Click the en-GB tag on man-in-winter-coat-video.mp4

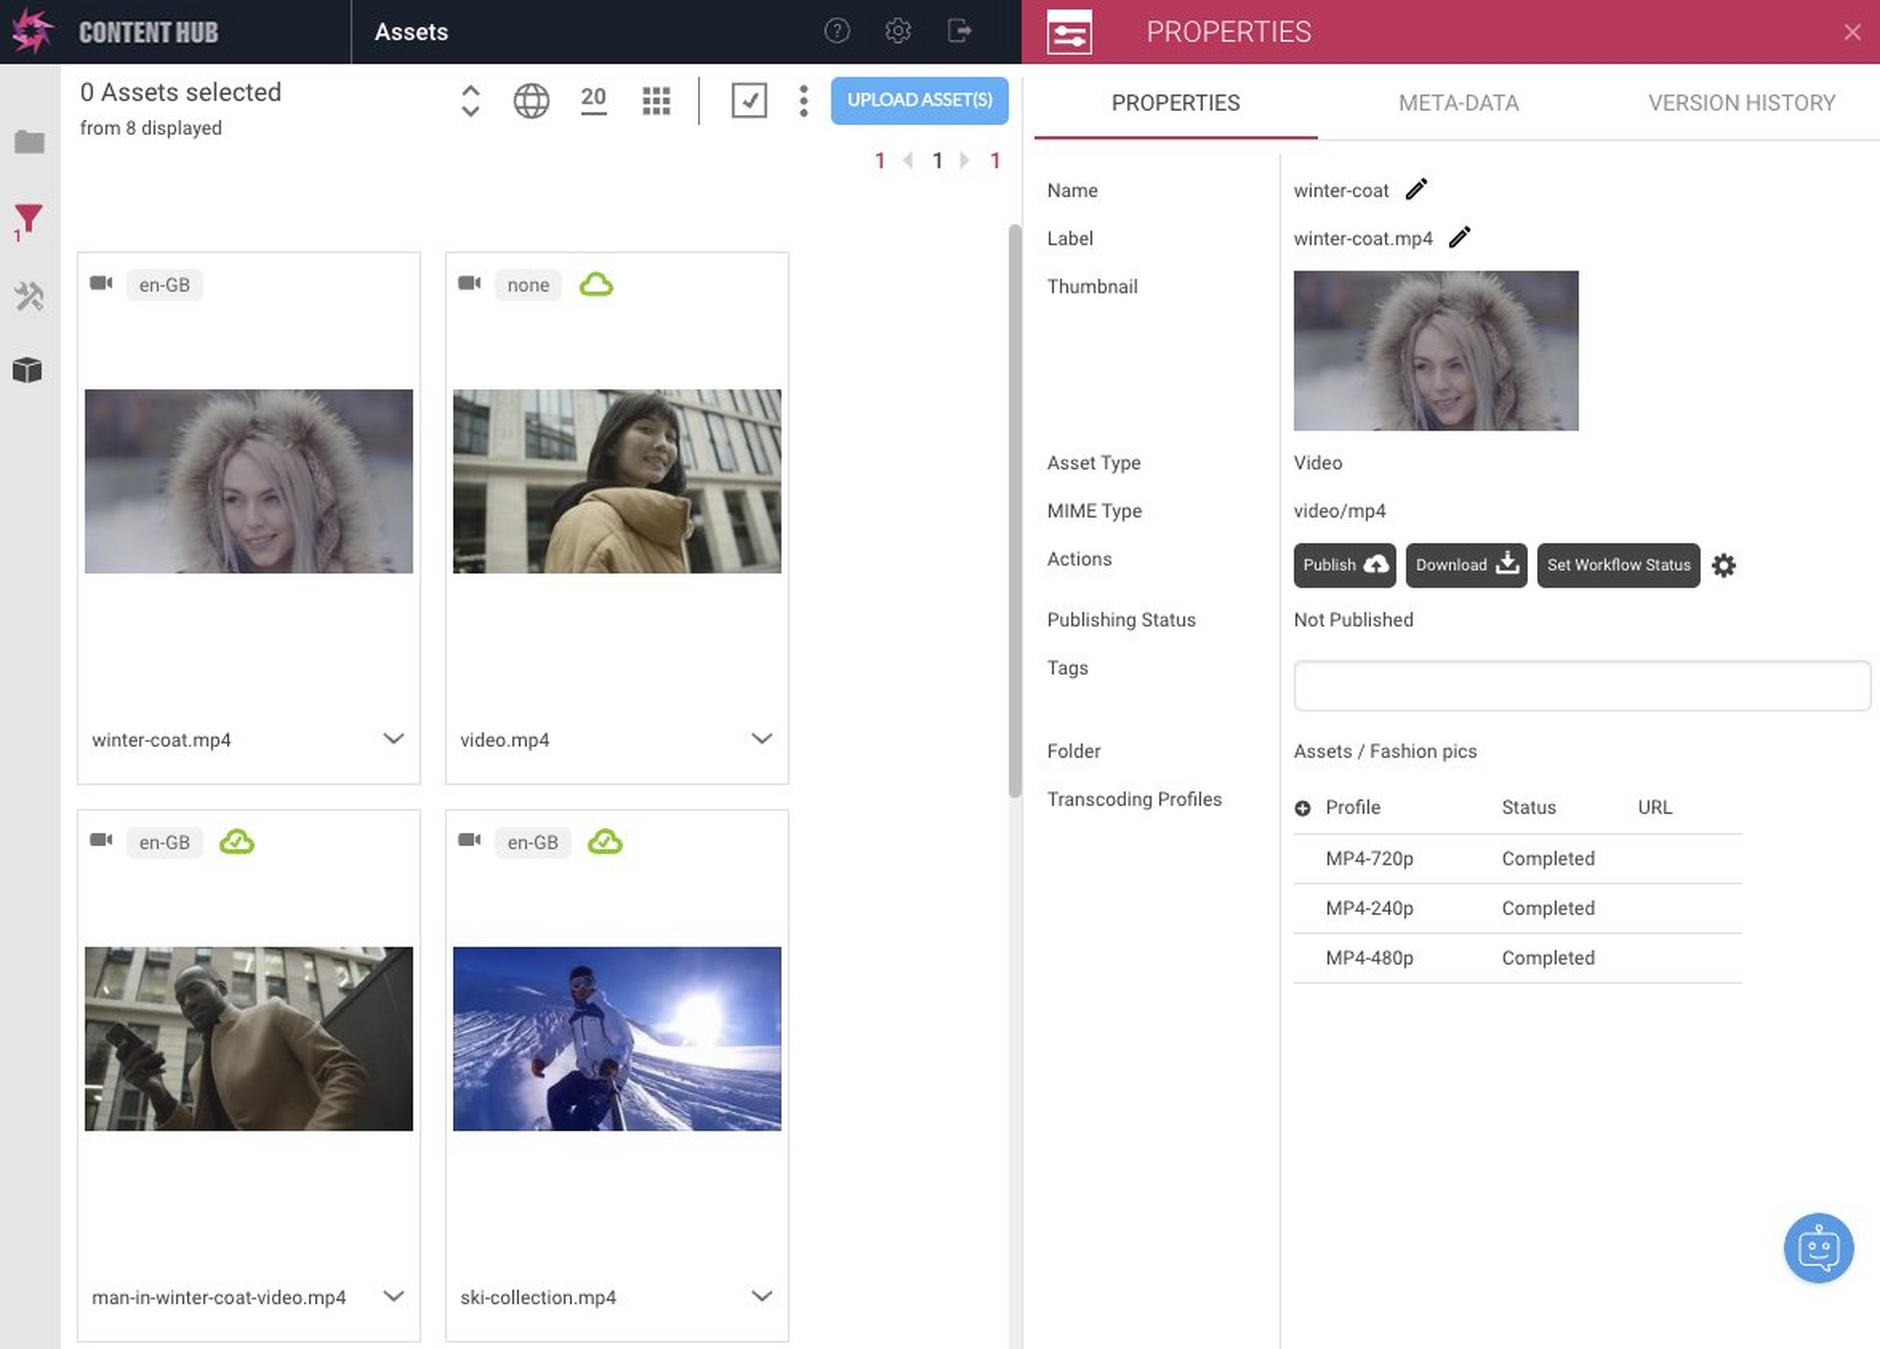coord(164,842)
